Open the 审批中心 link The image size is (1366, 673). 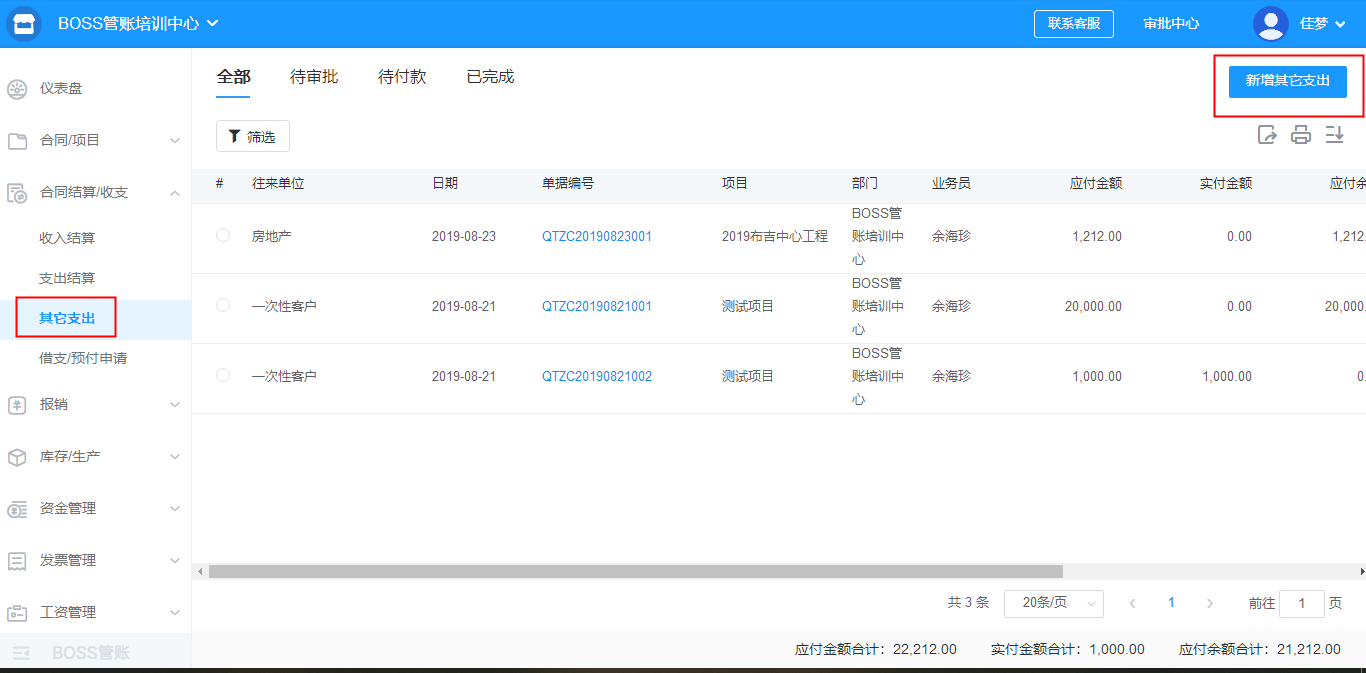coord(1171,24)
